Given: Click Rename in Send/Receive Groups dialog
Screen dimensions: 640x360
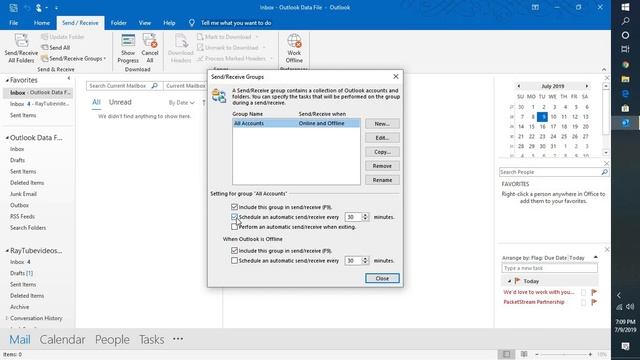Looking at the screenshot, I should click(x=382, y=180).
